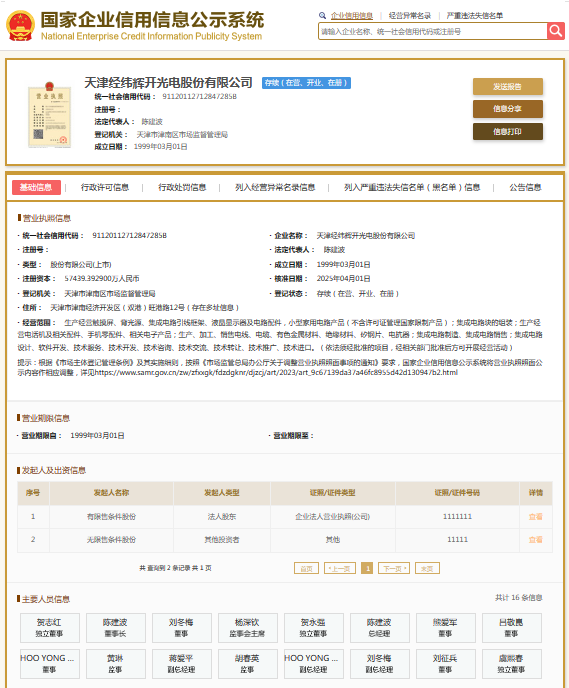Click the 有限售条件股份 table cell
This screenshot has width=569, height=688.
tap(111, 517)
